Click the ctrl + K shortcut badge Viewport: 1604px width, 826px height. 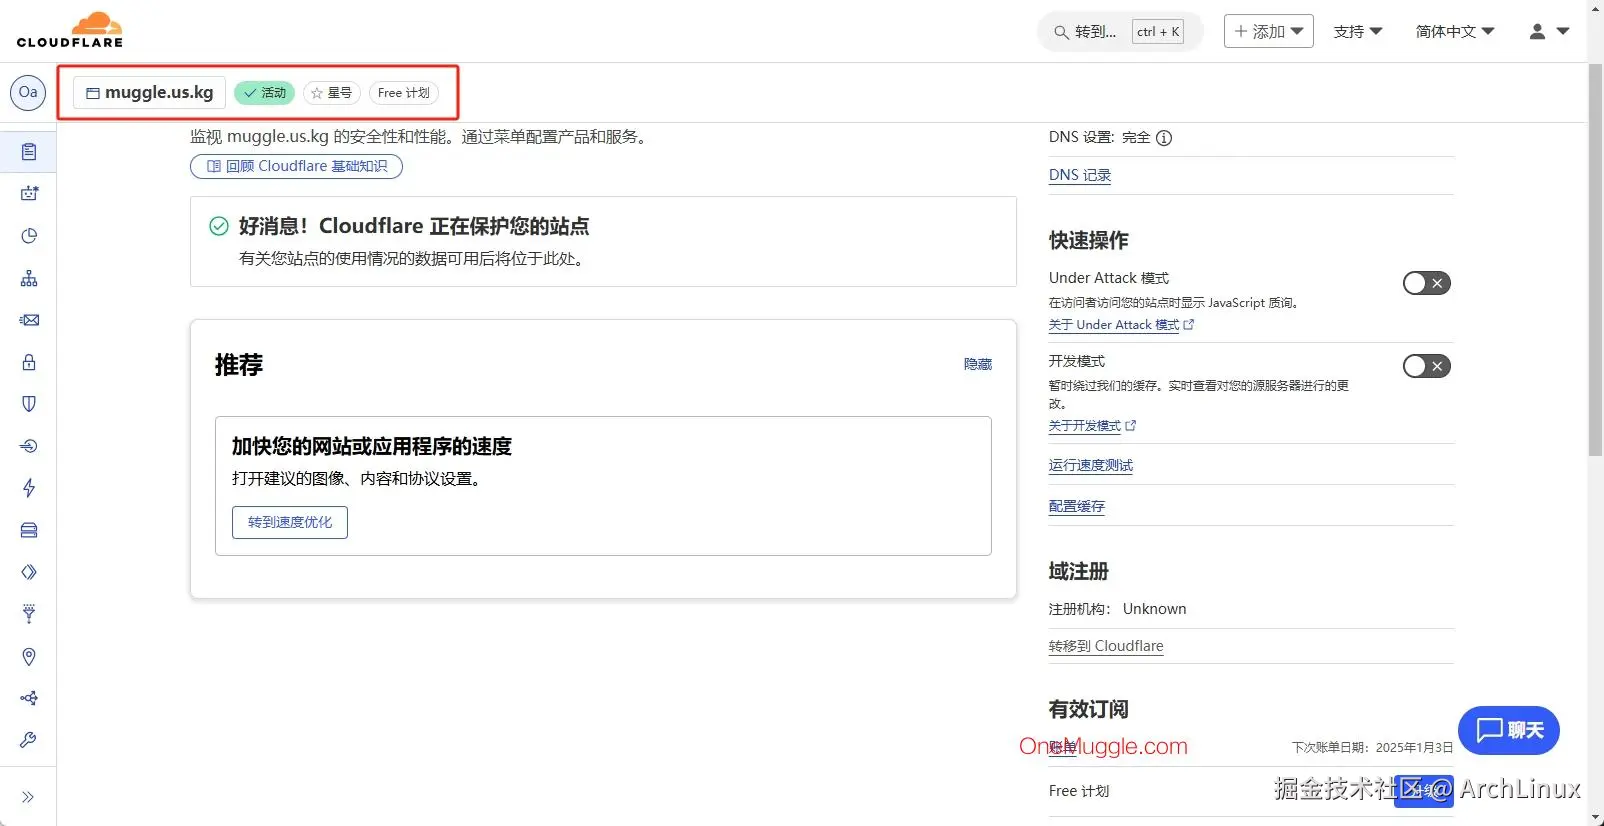click(x=1158, y=32)
